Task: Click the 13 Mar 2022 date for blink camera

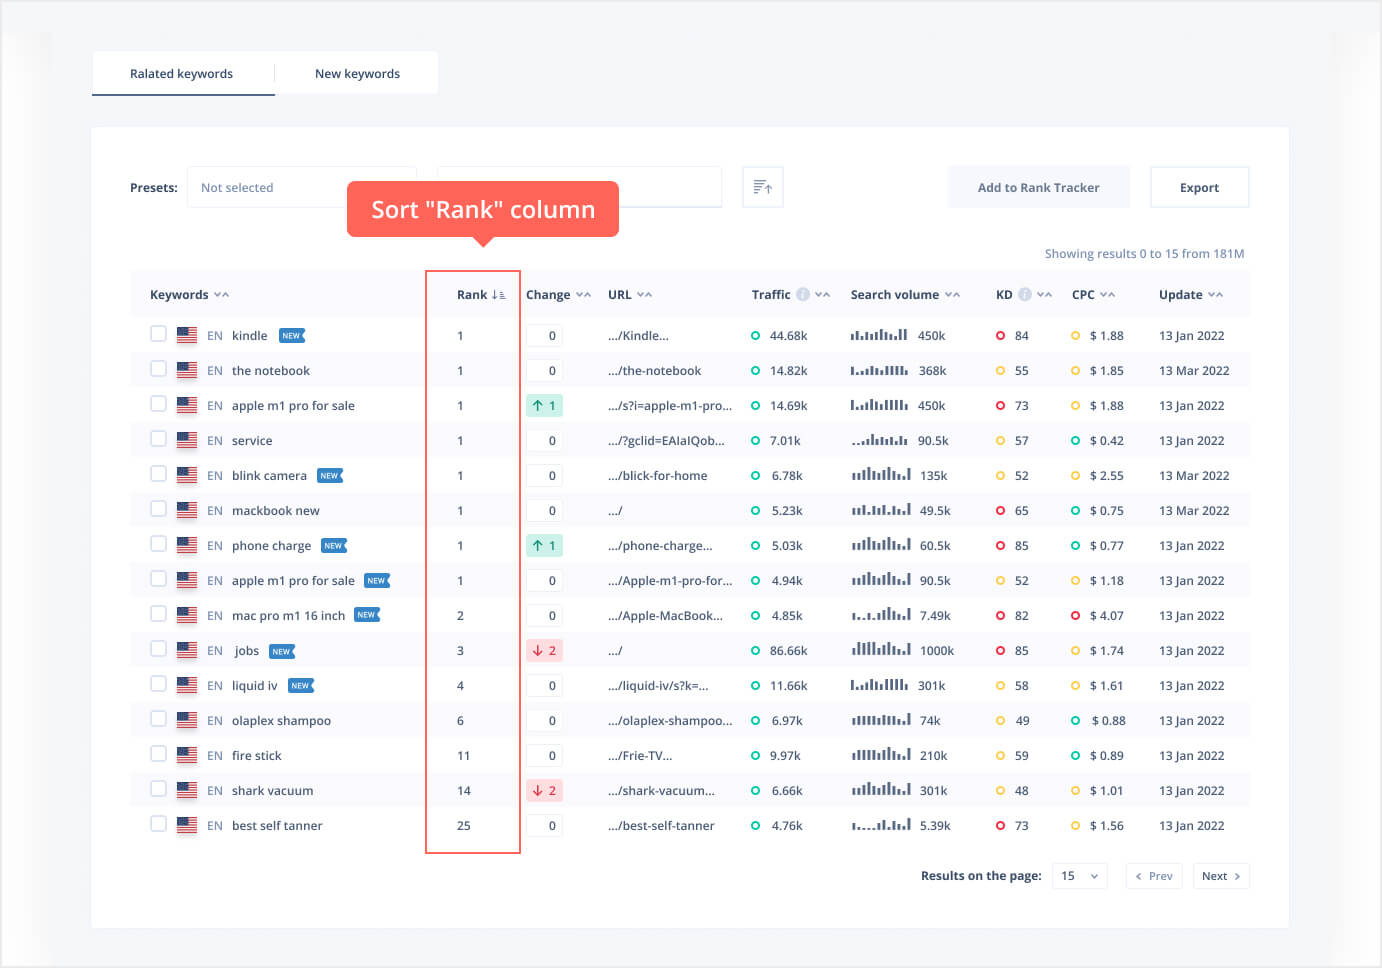Action: tap(1194, 476)
